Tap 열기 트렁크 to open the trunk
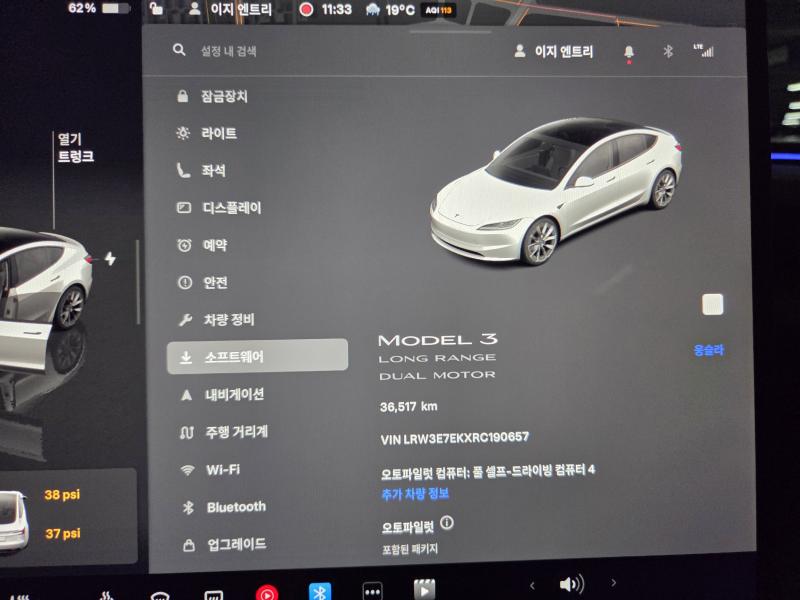The image size is (800, 600). coord(76,148)
